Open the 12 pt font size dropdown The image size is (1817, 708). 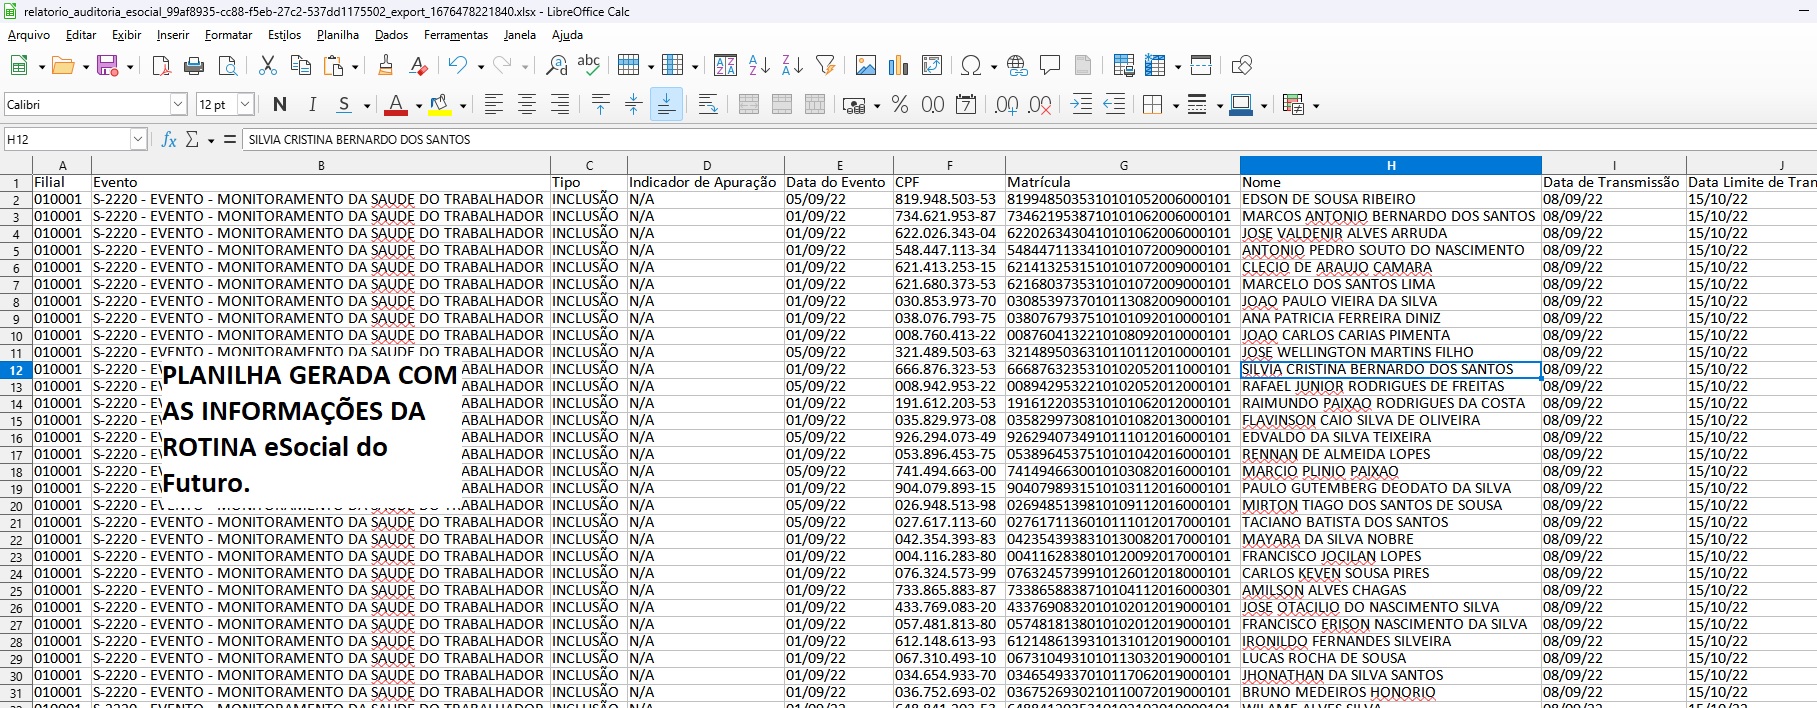(245, 105)
